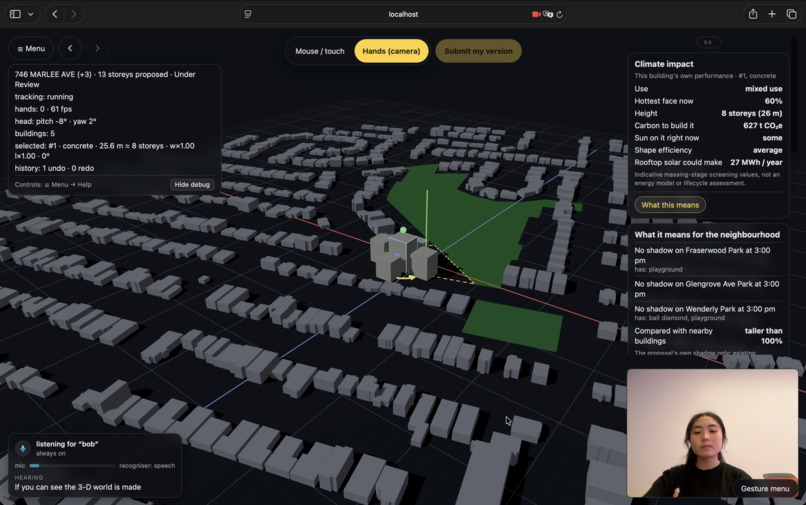Image resolution: width=806 pixels, height=505 pixels.
Task: Open a new Safari tab
Action: [x=772, y=14]
